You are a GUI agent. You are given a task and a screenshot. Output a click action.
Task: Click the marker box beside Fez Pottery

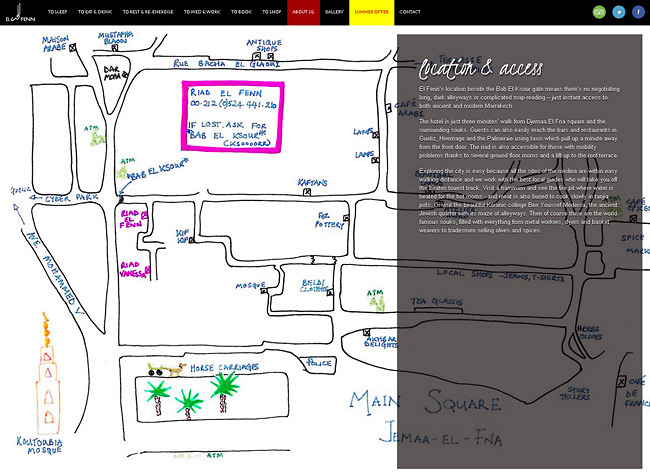[x=346, y=218]
